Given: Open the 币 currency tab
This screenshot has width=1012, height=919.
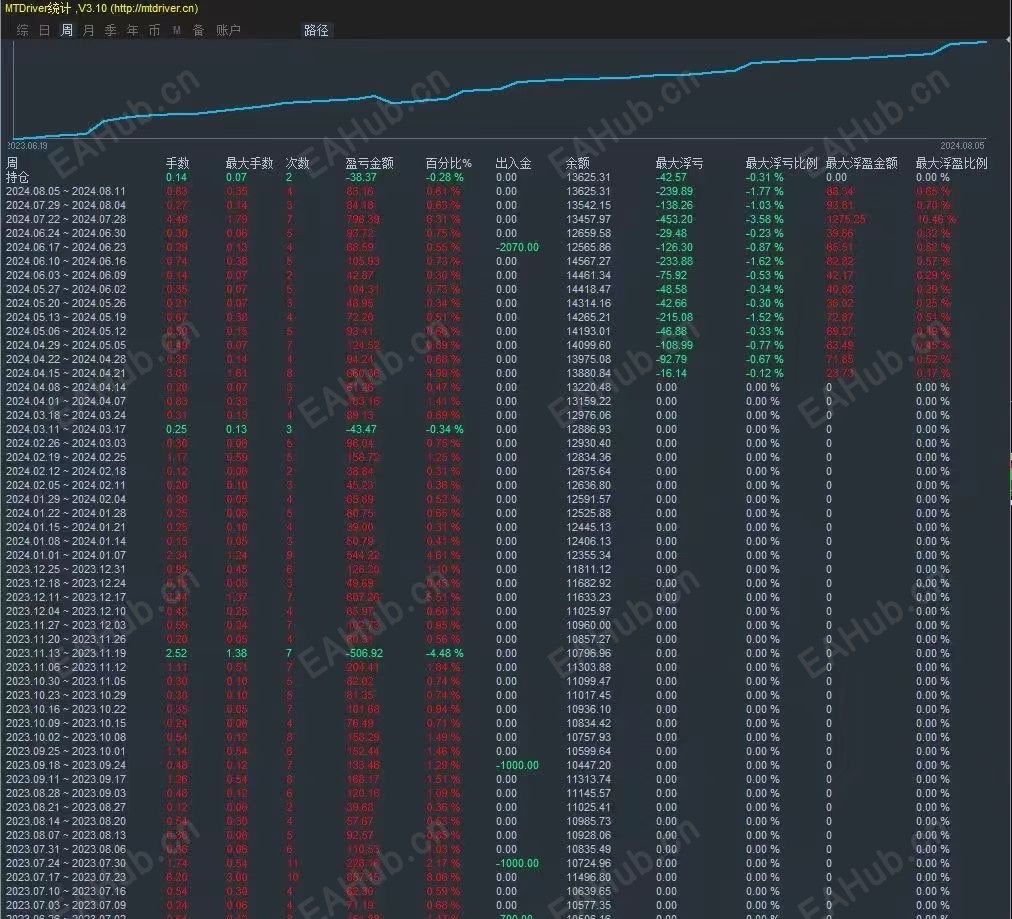Looking at the screenshot, I should (x=154, y=30).
